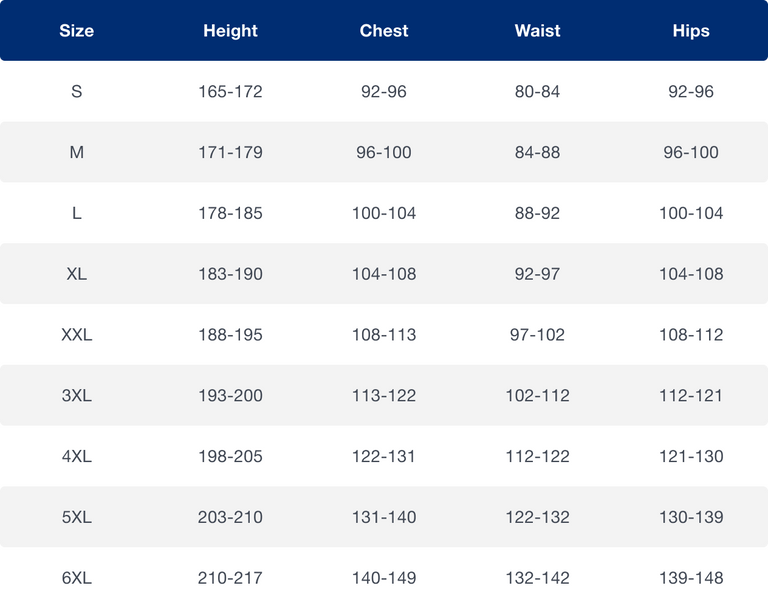
Task: Click height value 178-185 for size L
Action: [230, 214]
